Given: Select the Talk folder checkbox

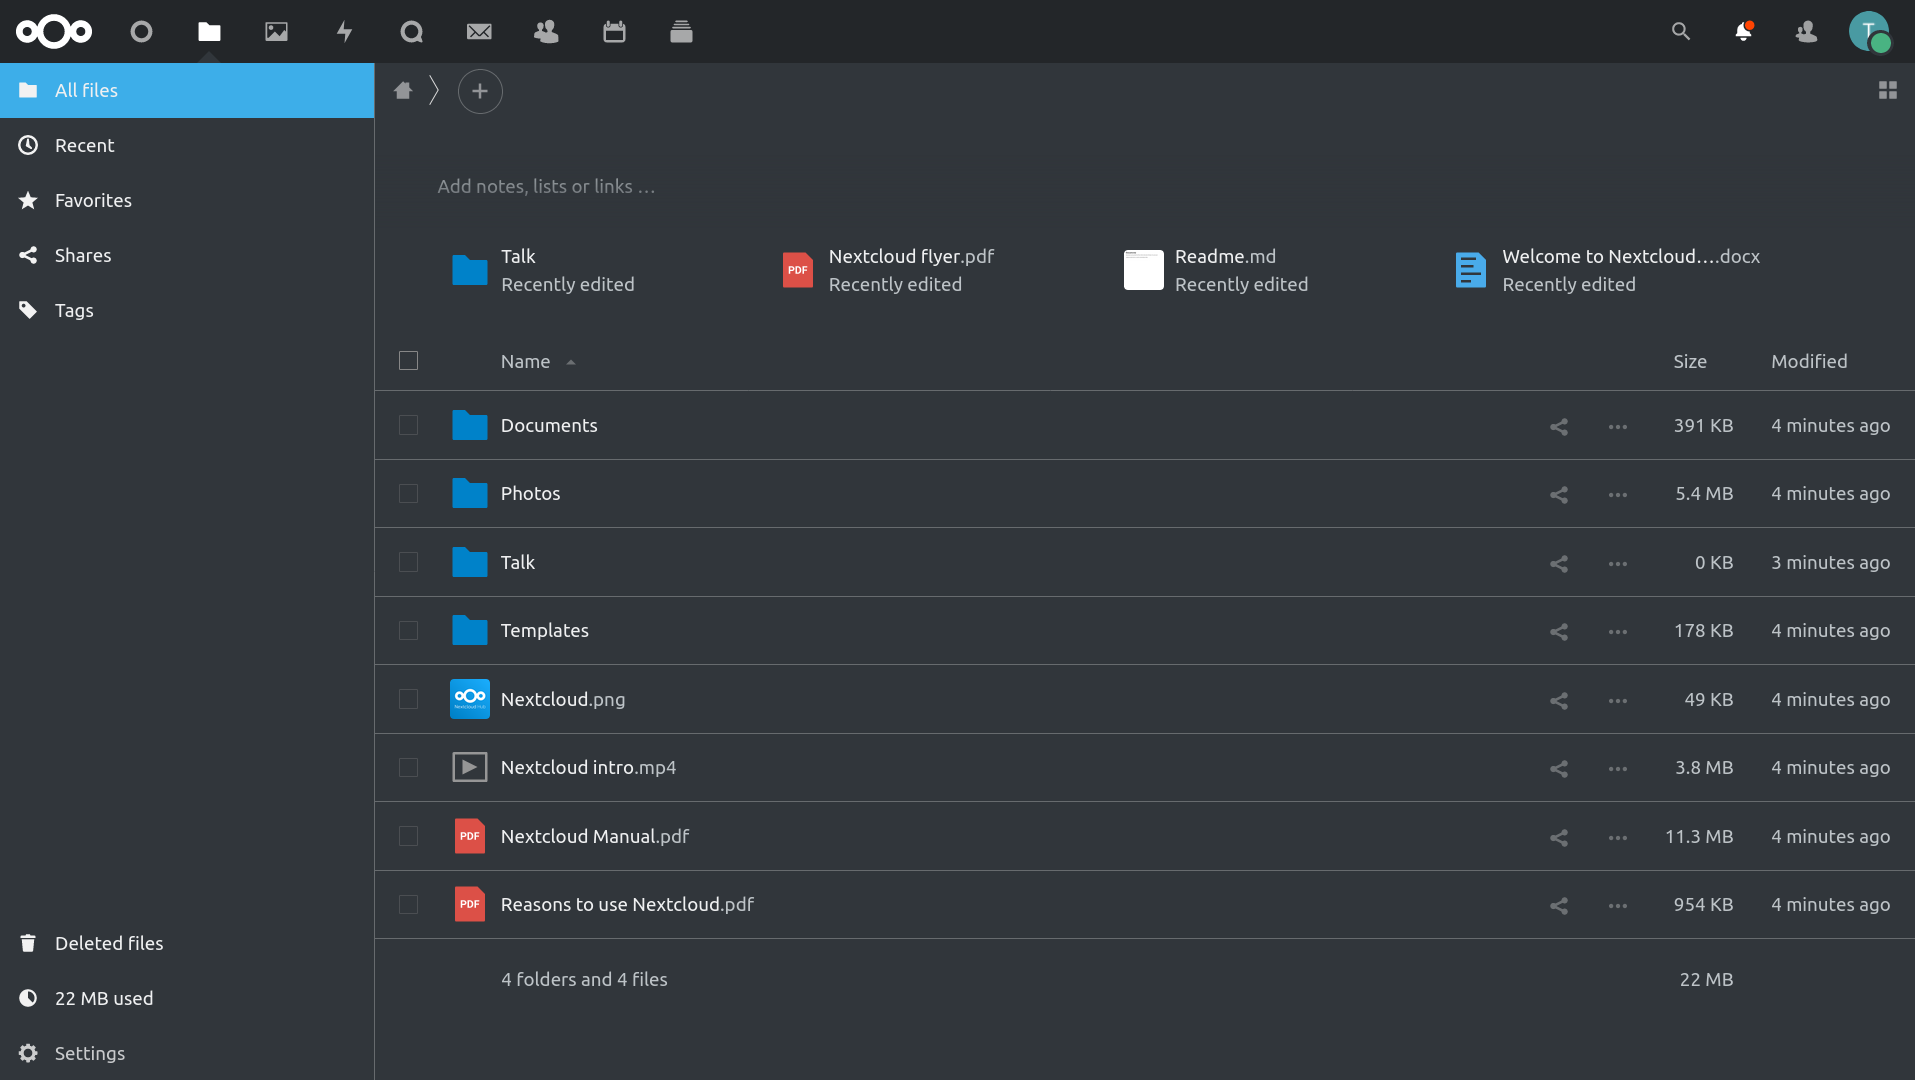Looking at the screenshot, I should point(408,562).
